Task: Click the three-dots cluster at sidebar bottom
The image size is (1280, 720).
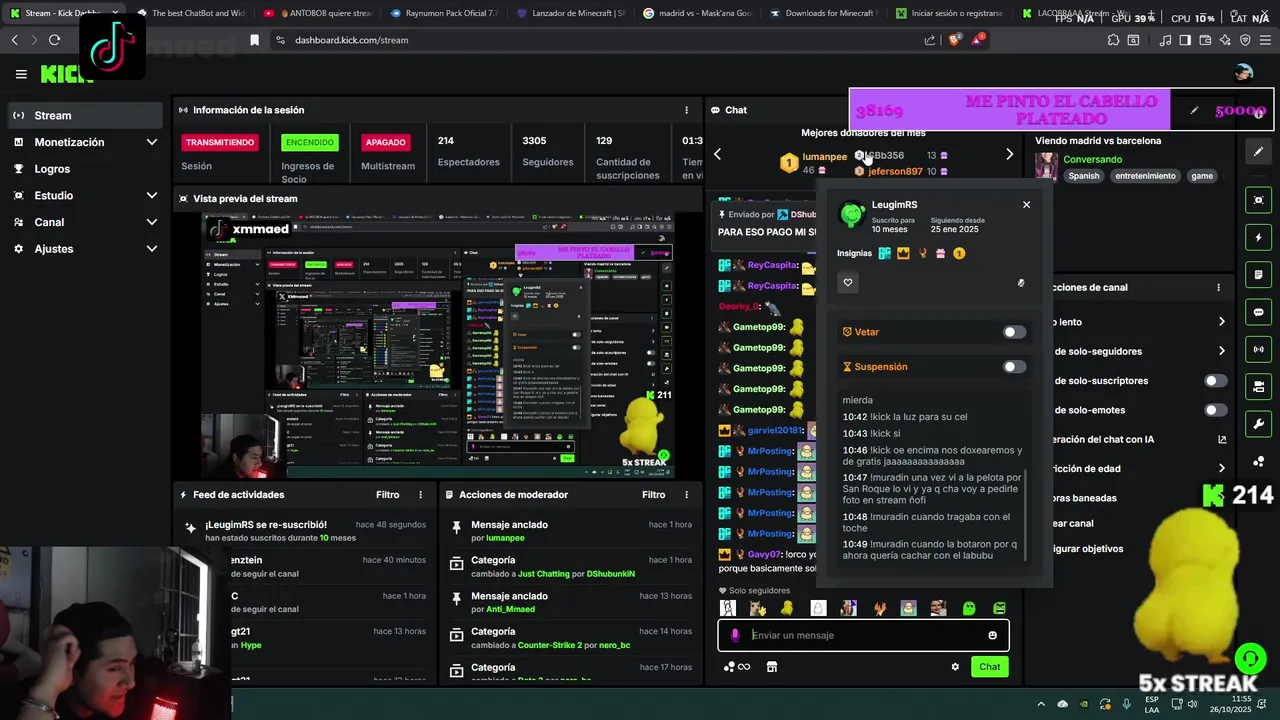Action: (1258, 461)
